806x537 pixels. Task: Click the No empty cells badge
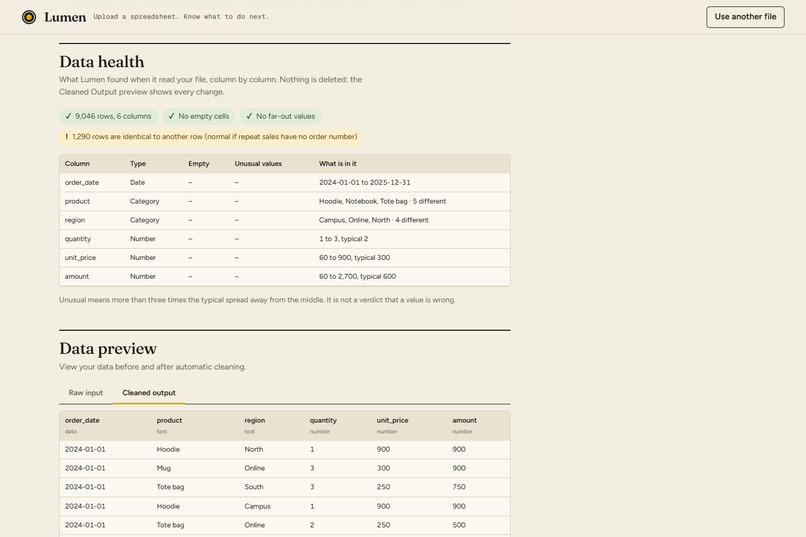coord(199,116)
